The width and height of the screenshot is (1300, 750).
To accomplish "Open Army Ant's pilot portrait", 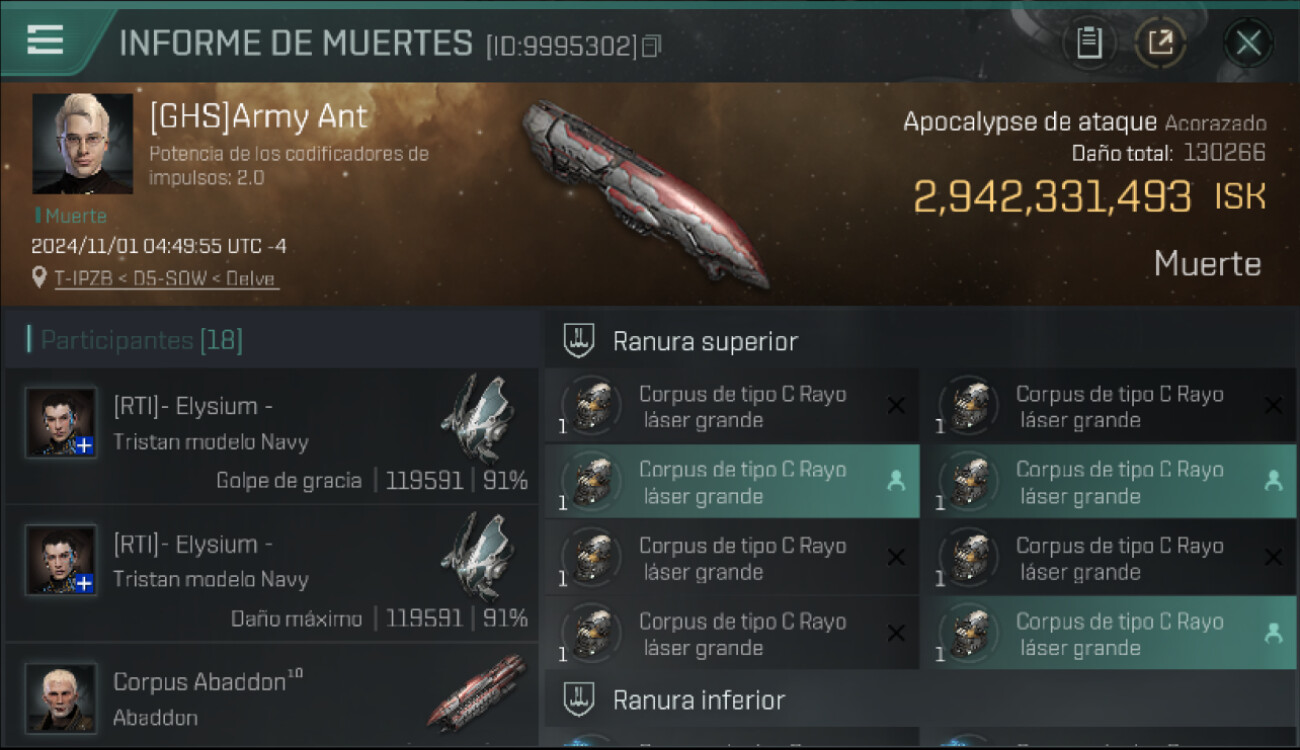I will click(82, 143).
